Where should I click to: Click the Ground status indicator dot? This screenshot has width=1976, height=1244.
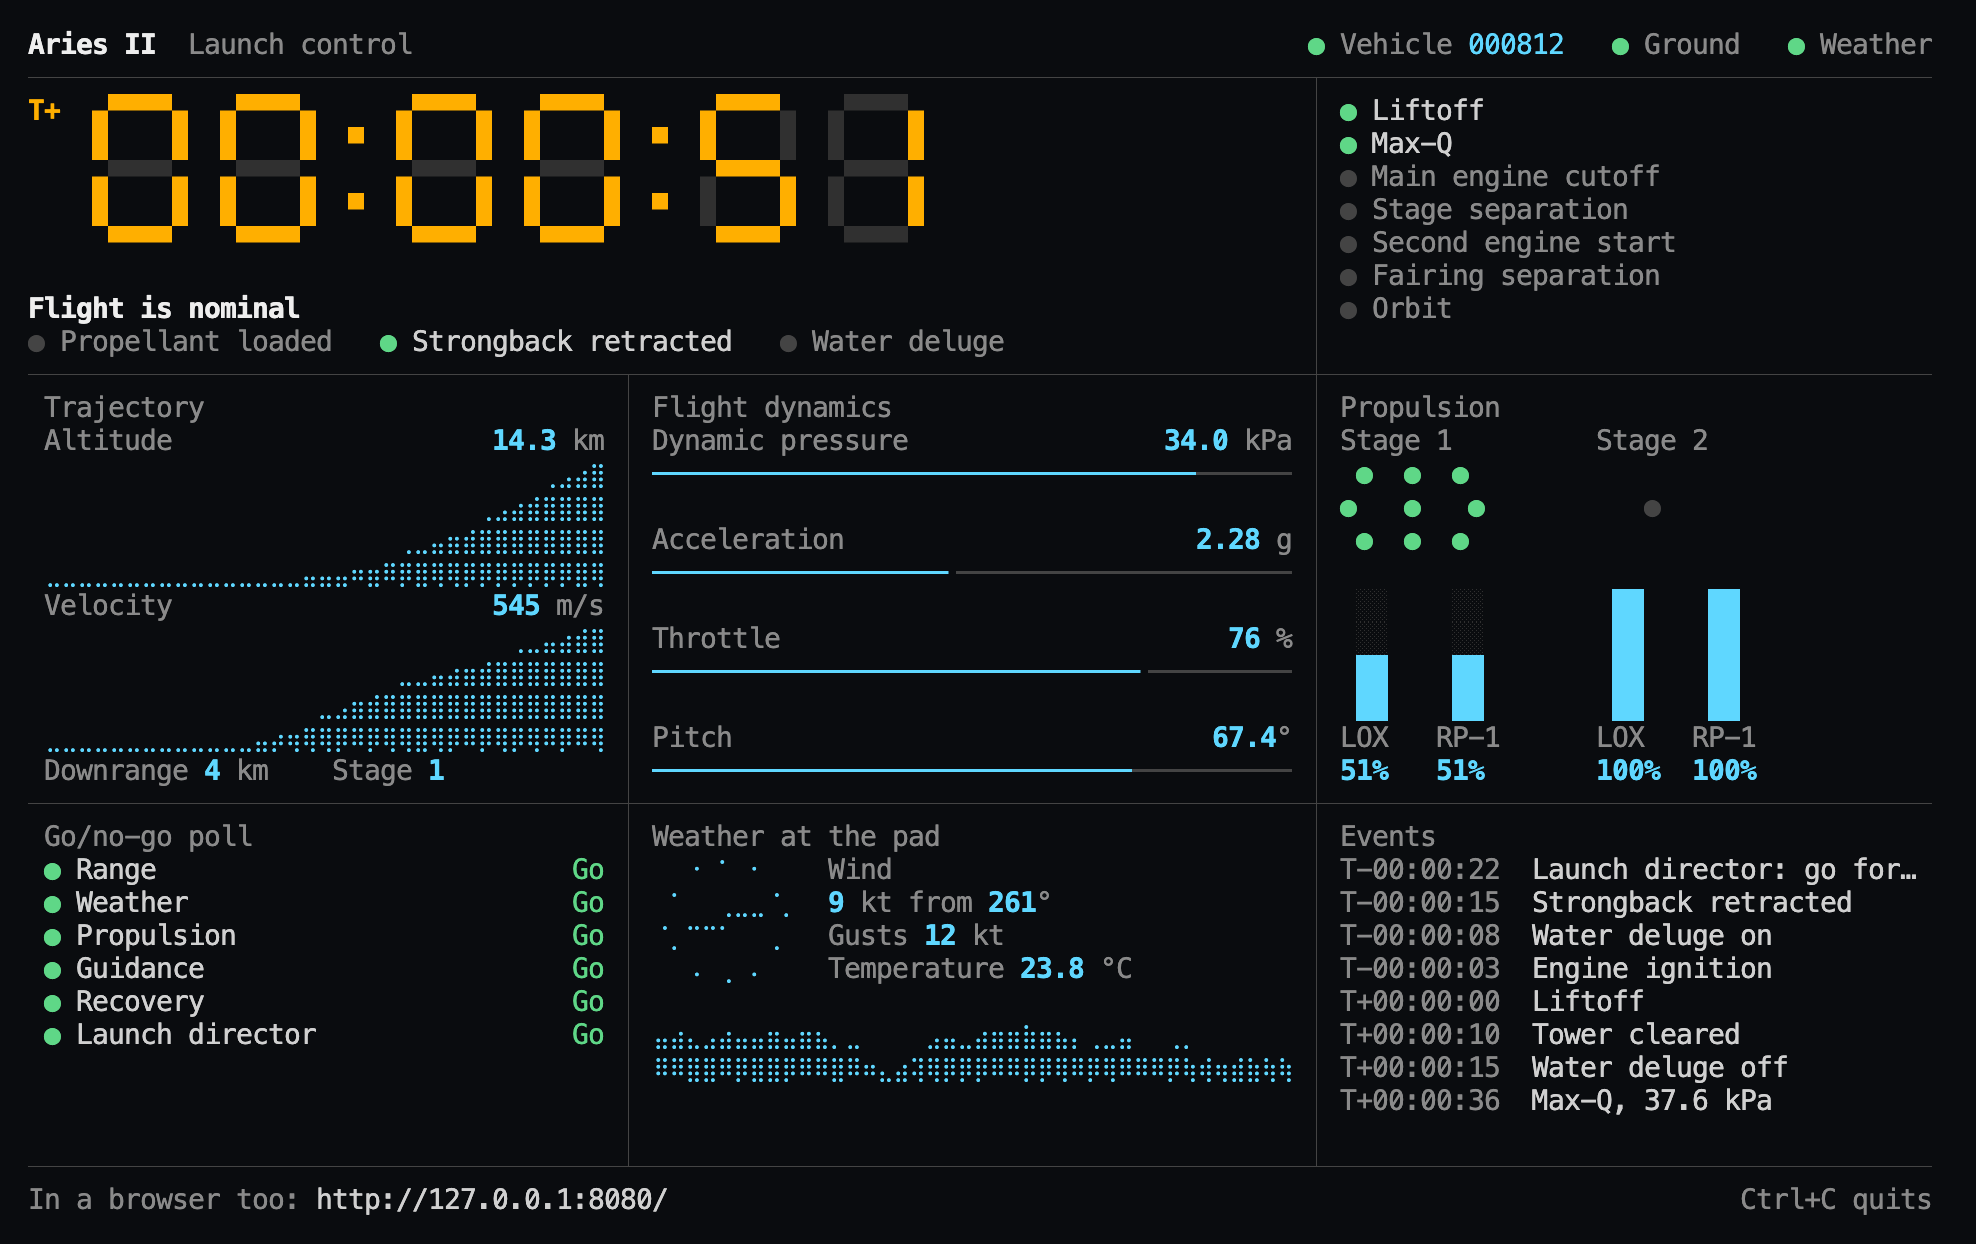coord(1620,46)
